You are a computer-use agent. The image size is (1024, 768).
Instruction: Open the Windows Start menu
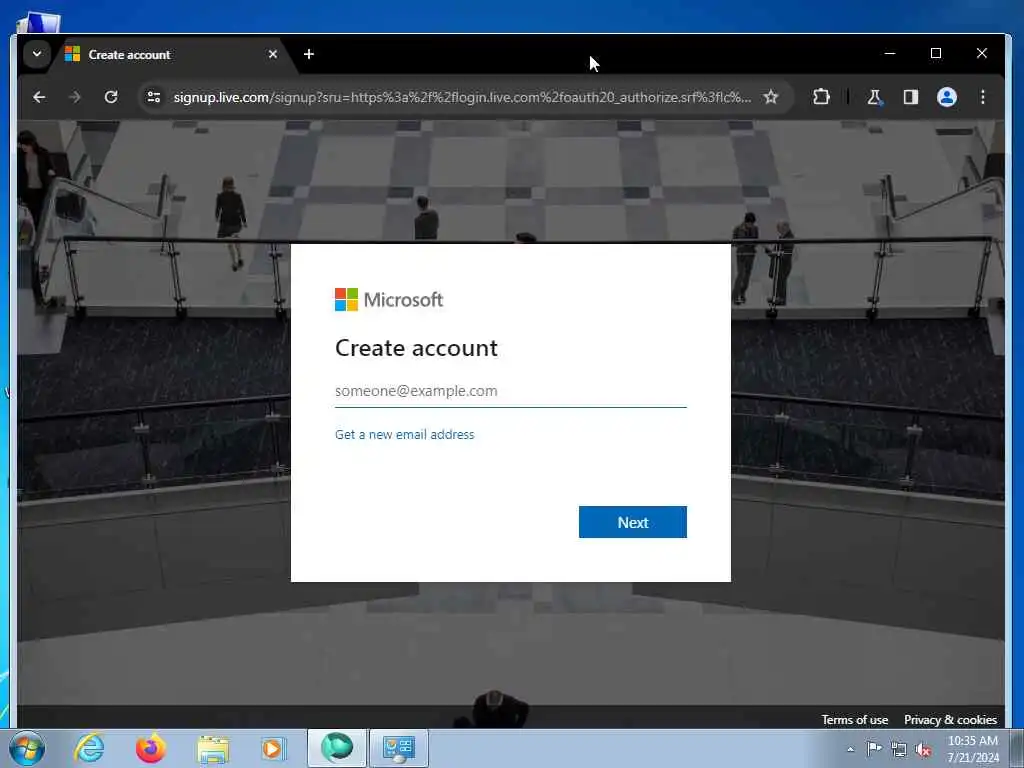coord(27,748)
